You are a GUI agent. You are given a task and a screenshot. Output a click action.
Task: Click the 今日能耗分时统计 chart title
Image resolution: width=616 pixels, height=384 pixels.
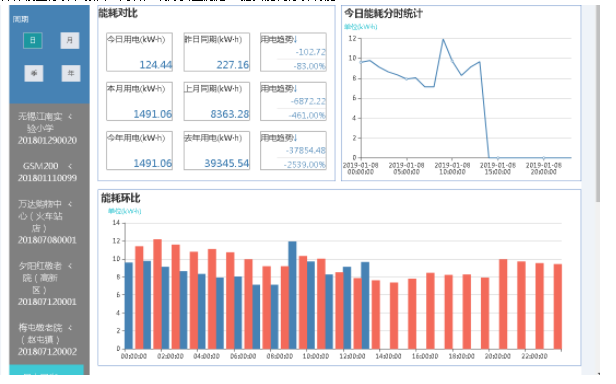383,14
